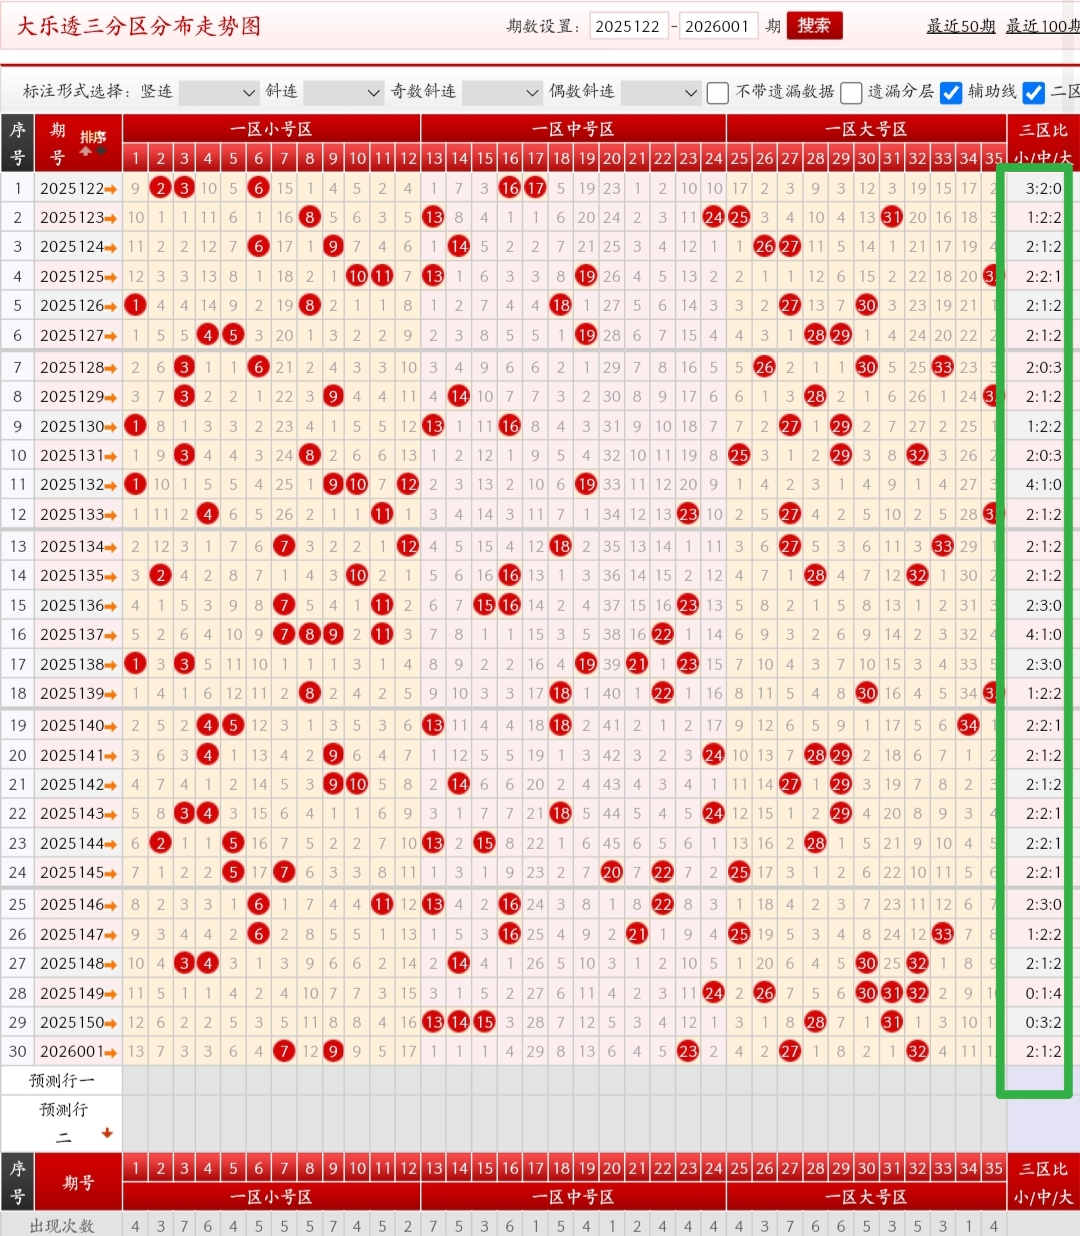Click red ball 21 in row 2025147
The height and width of the screenshot is (1236, 1080).
coord(637,934)
